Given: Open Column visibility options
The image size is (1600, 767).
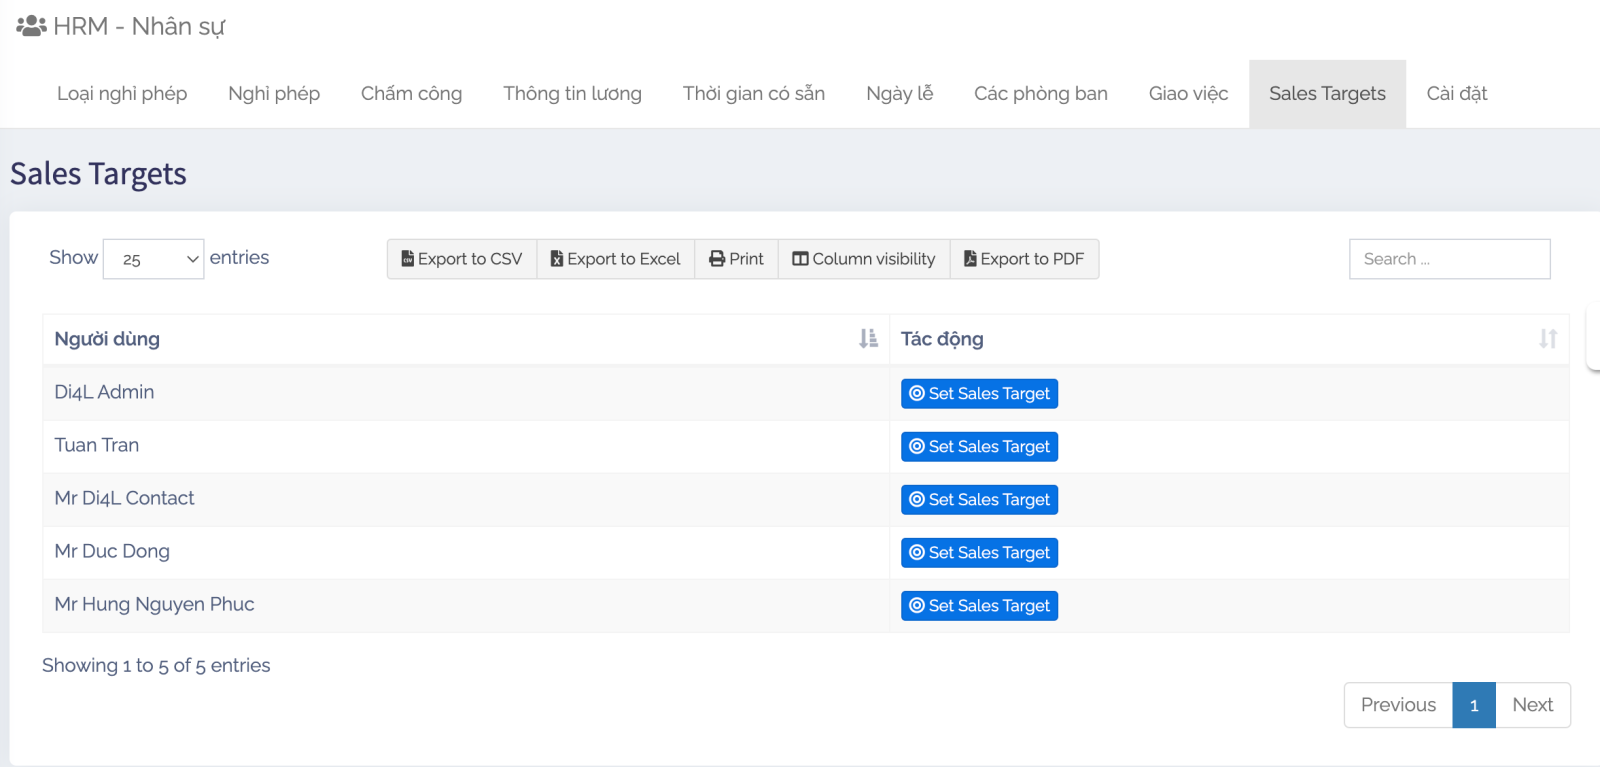Looking at the screenshot, I should (864, 259).
